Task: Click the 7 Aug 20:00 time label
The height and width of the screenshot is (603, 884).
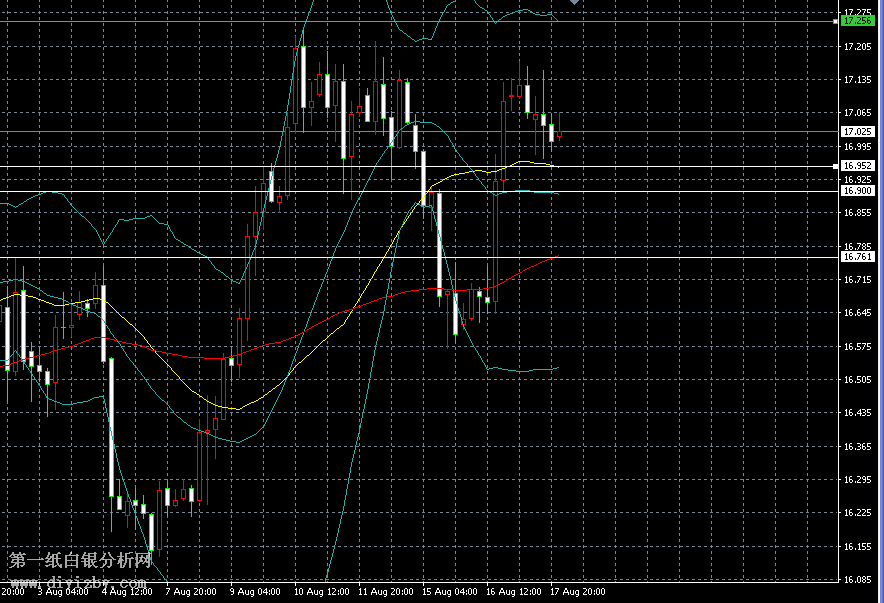Action: pos(191,592)
